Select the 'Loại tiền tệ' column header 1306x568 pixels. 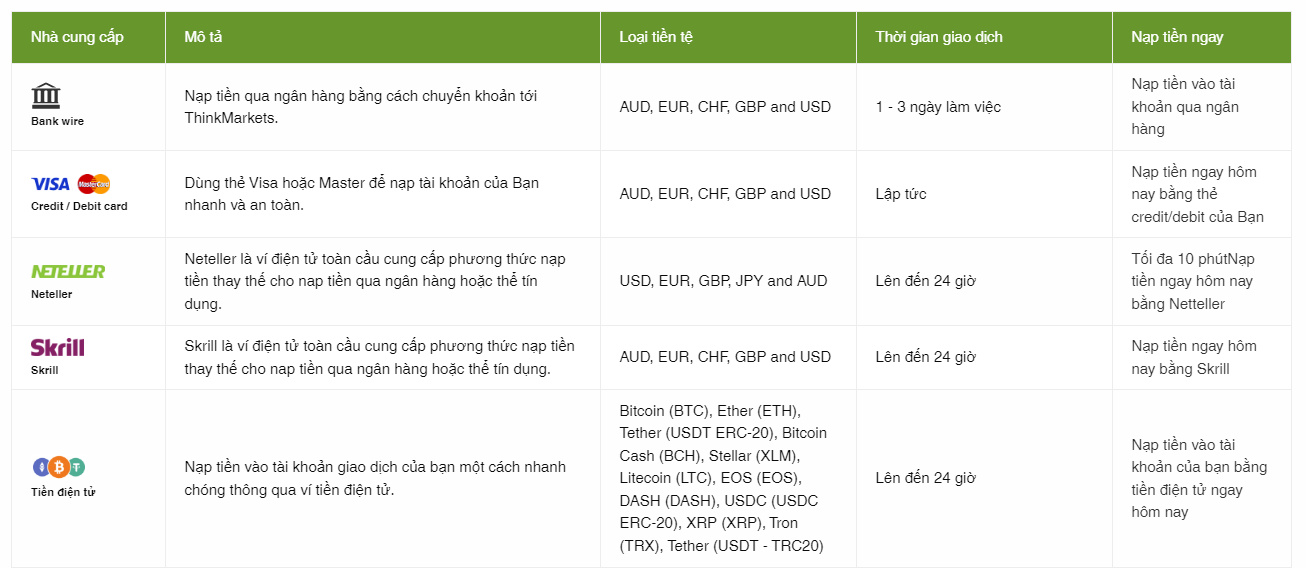[656, 37]
